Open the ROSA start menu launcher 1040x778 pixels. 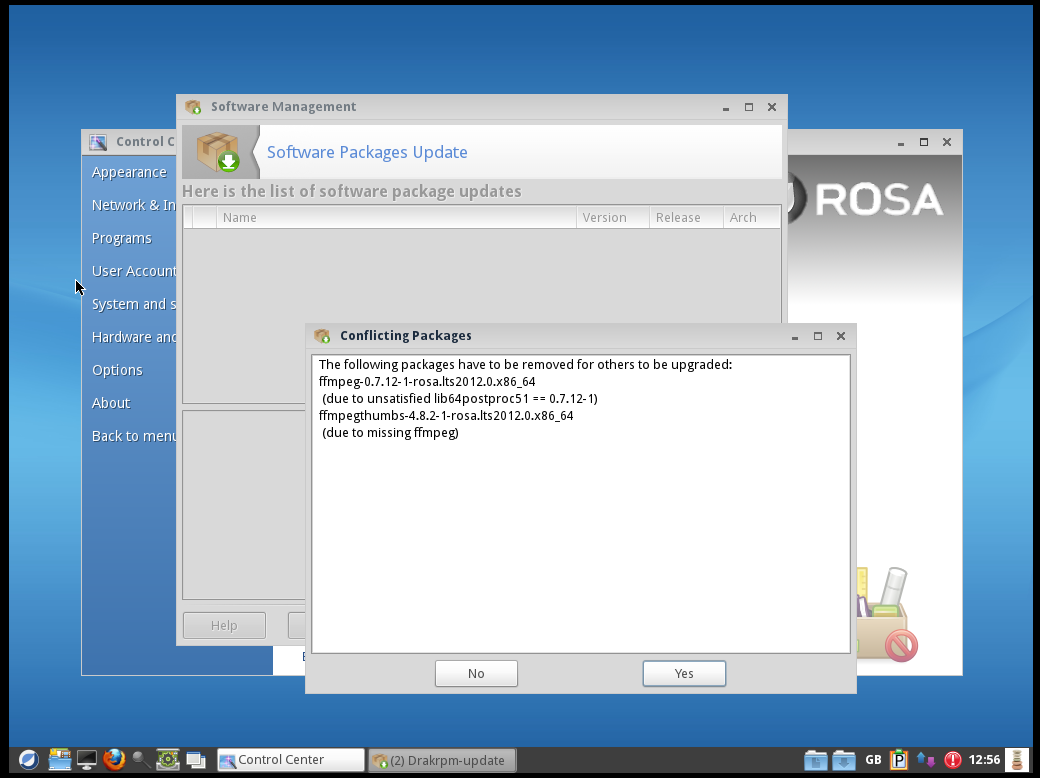point(29,759)
